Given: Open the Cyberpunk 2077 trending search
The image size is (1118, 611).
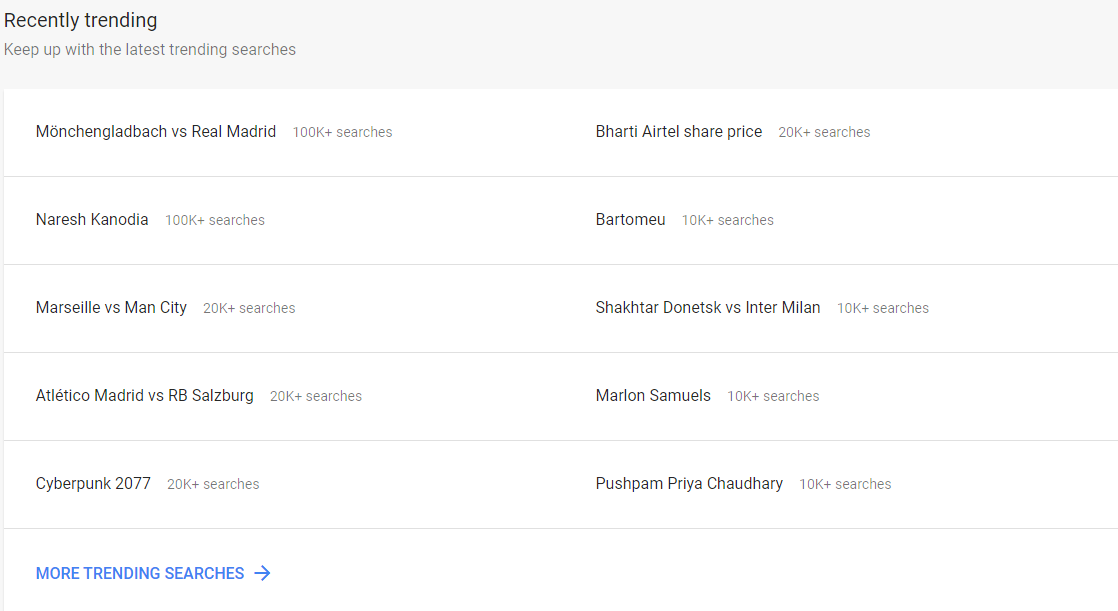Looking at the screenshot, I should point(93,483).
